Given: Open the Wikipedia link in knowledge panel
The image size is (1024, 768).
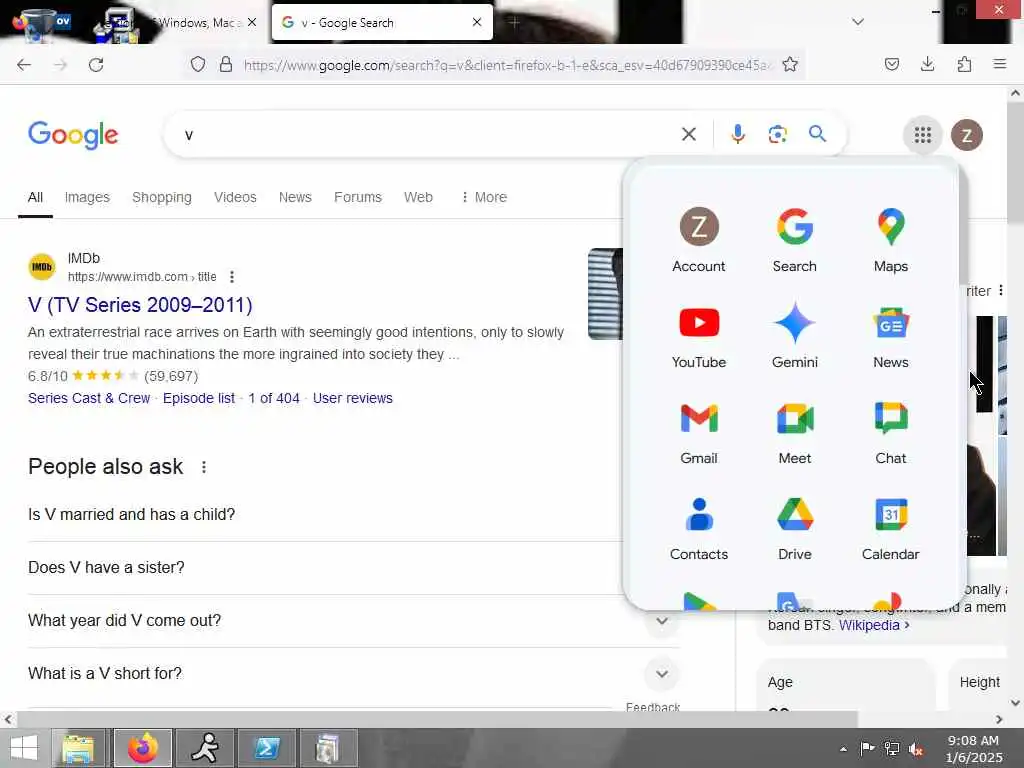Looking at the screenshot, I should coord(874,625).
